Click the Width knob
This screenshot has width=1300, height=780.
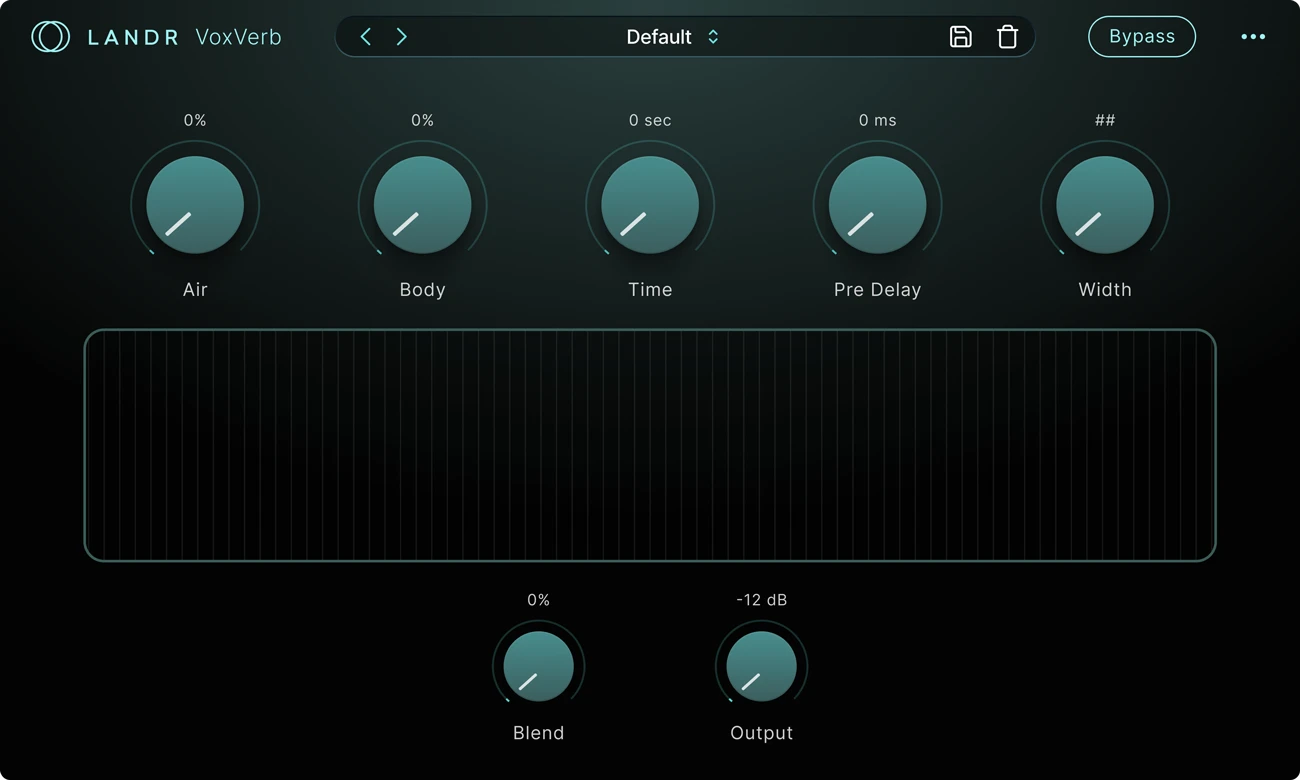point(1105,205)
